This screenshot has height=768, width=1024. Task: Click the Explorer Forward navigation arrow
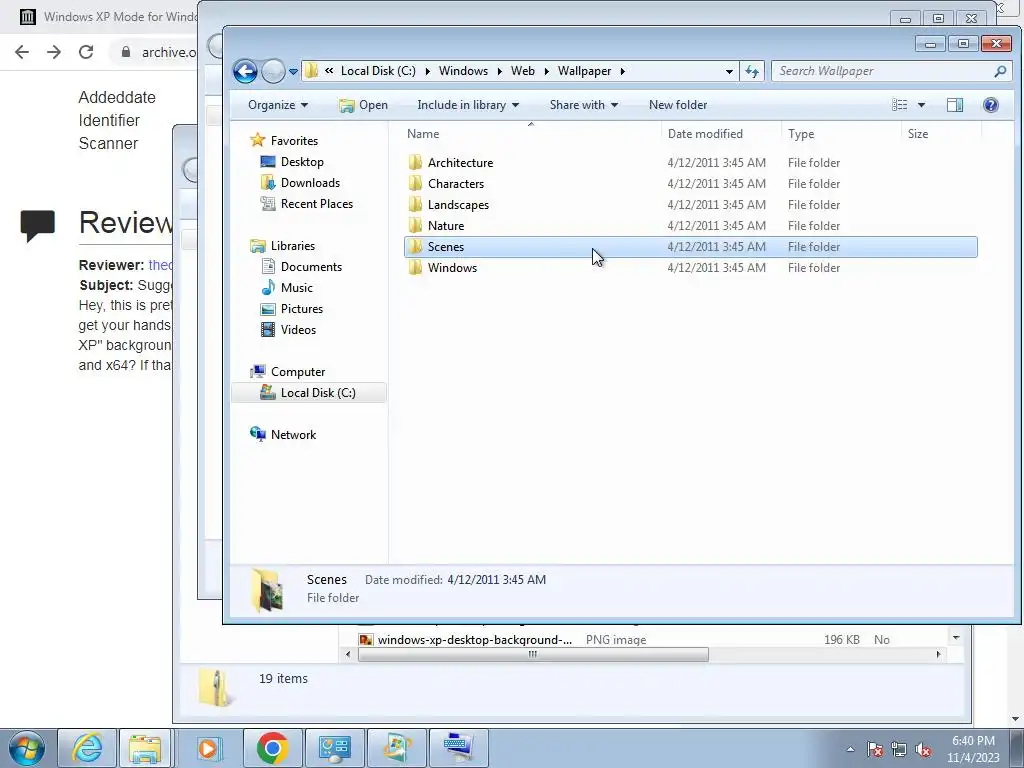point(273,71)
